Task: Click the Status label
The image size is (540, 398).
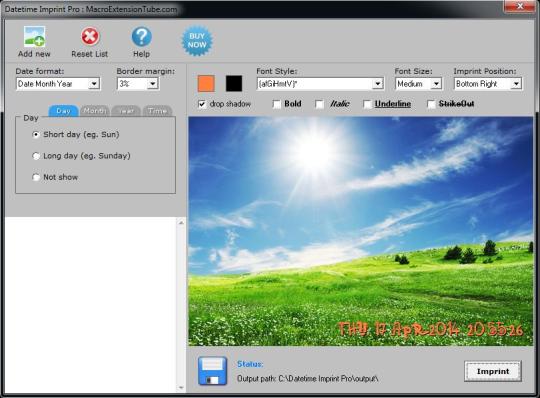Action: (x=250, y=364)
